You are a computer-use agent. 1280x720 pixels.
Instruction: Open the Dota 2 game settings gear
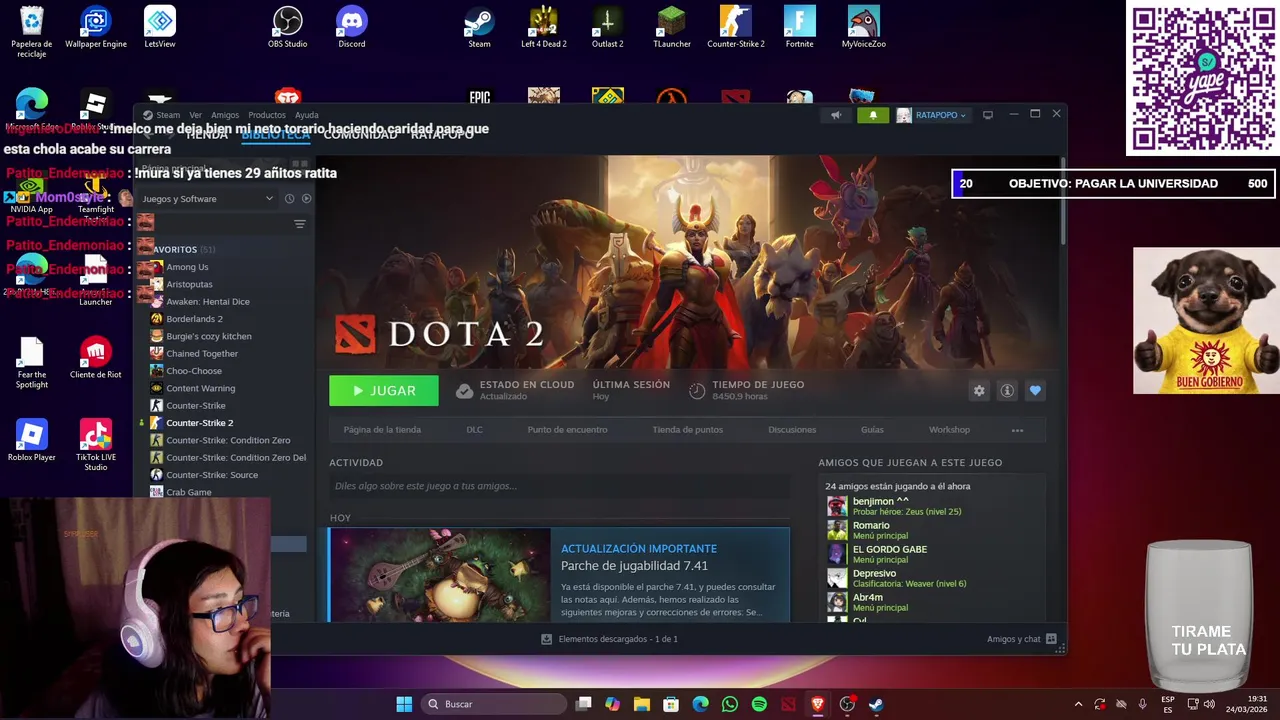979,391
